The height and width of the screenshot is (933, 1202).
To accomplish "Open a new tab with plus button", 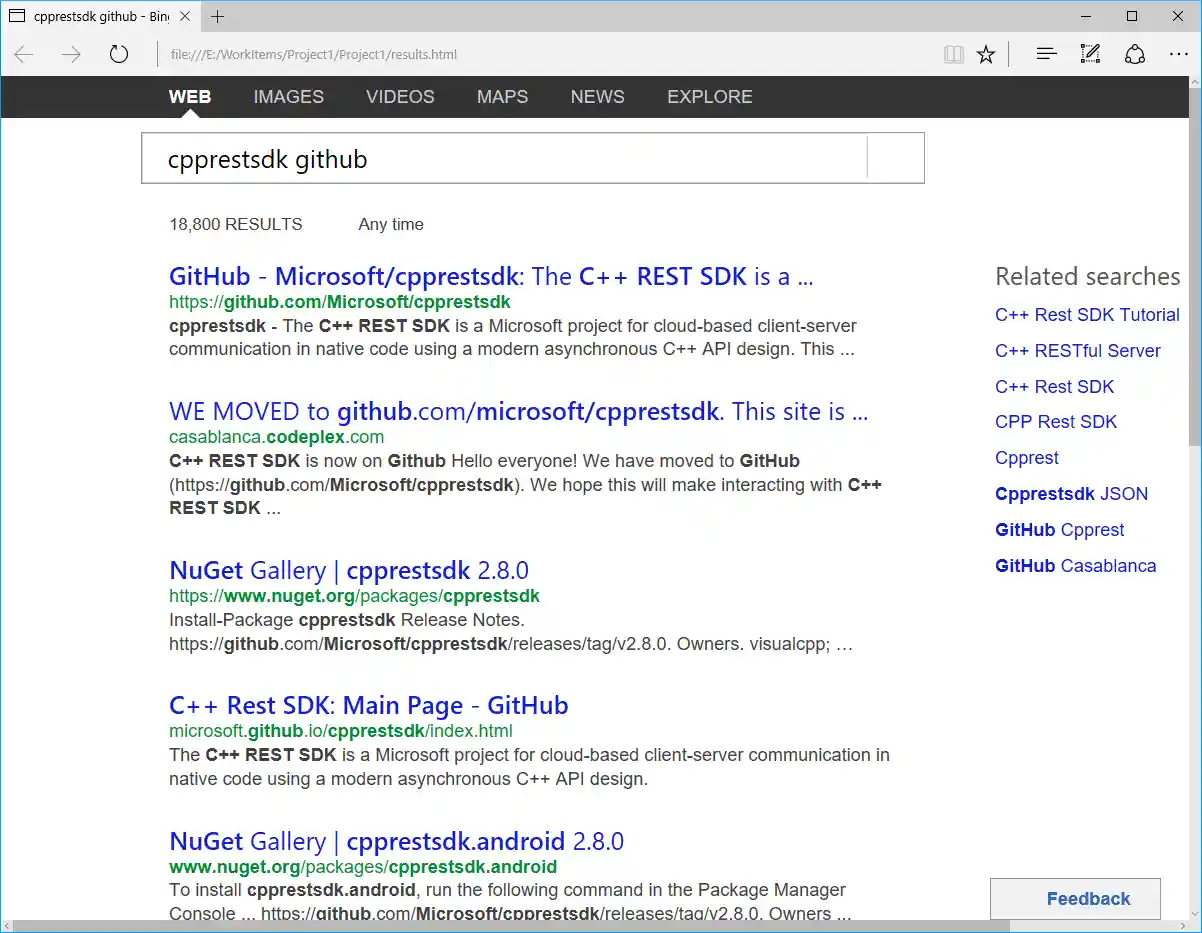I will click(217, 16).
